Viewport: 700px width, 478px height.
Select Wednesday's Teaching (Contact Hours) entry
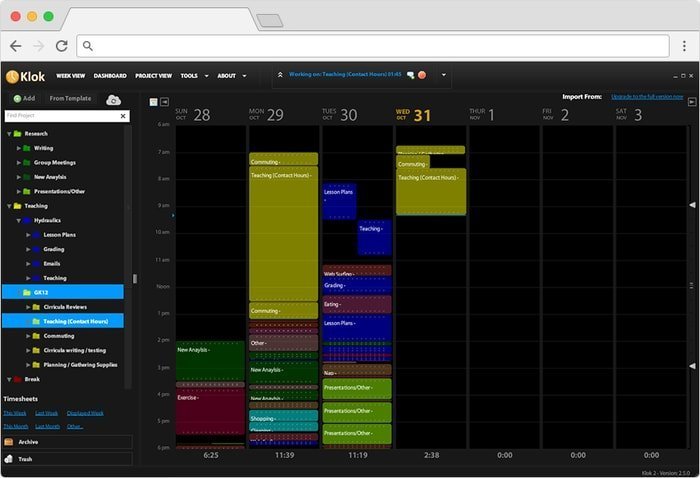pos(431,192)
